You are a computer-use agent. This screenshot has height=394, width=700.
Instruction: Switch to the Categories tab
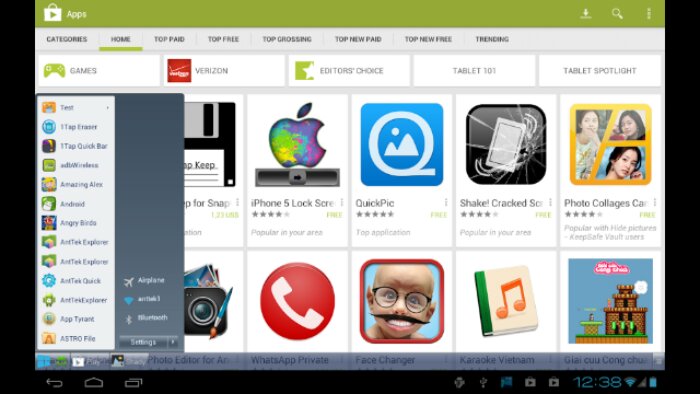tap(67, 39)
